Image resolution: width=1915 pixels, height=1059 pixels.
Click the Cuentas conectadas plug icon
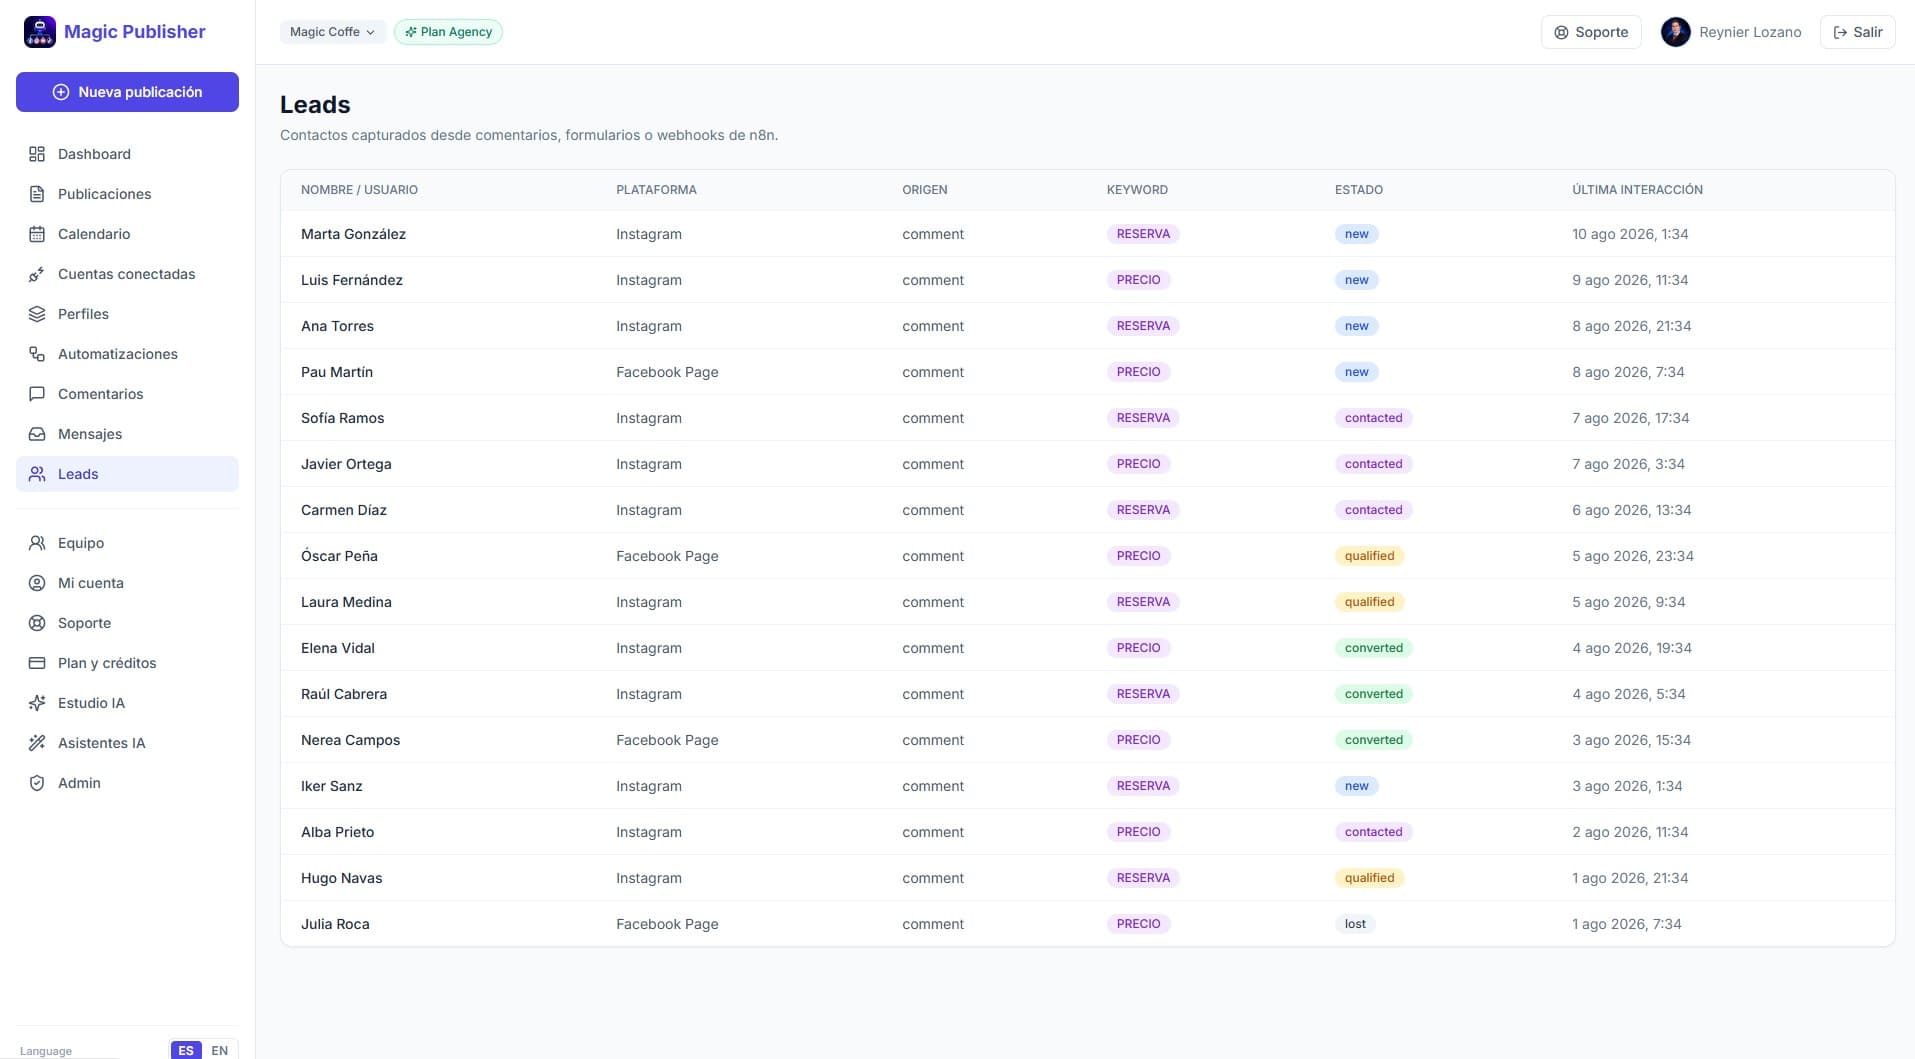coord(37,274)
